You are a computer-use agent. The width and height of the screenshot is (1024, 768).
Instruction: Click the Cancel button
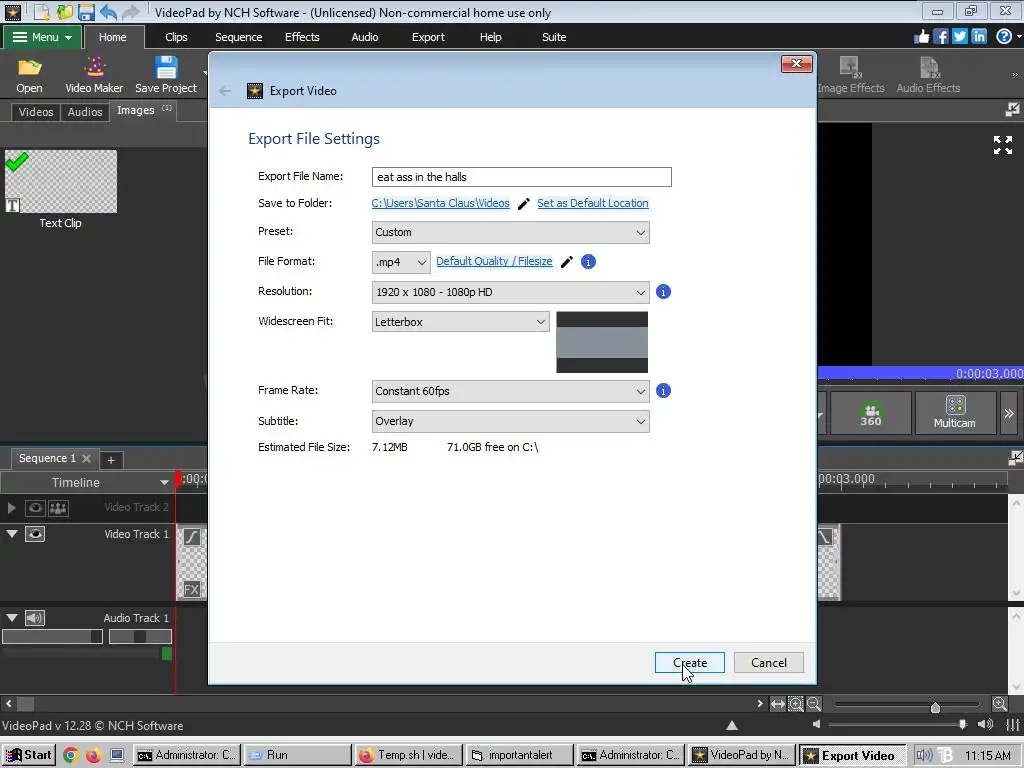click(x=769, y=663)
